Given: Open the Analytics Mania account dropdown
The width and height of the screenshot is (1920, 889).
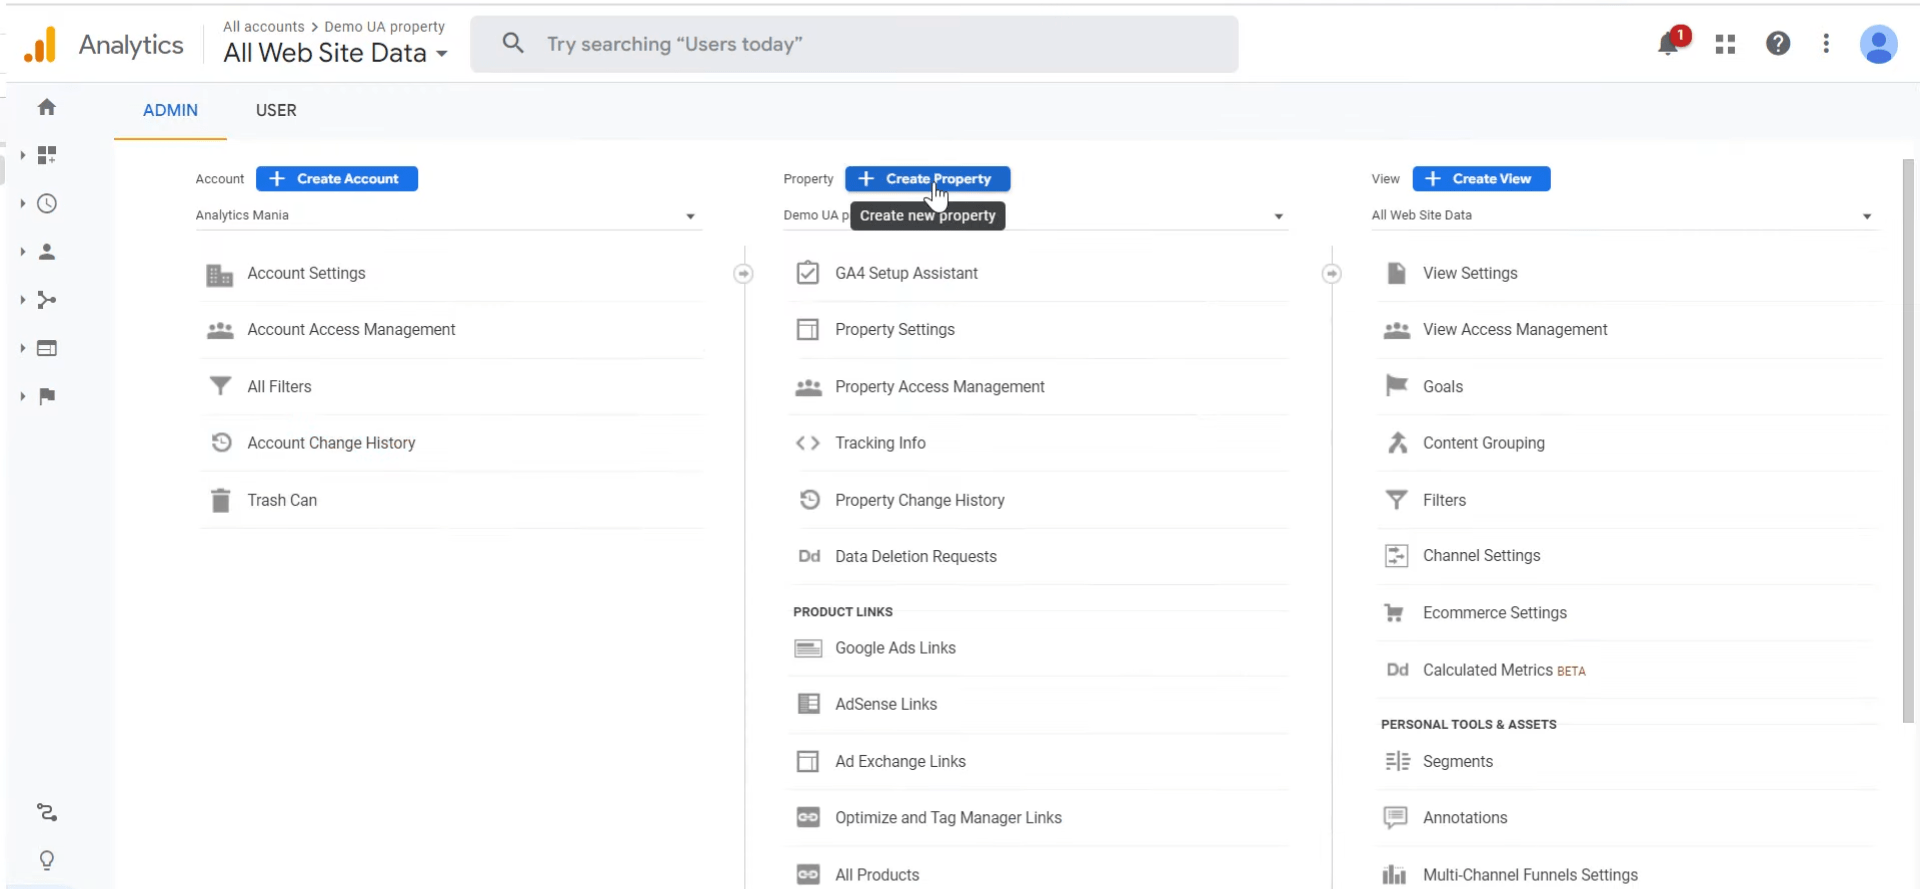Looking at the screenshot, I should pyautogui.click(x=447, y=215).
